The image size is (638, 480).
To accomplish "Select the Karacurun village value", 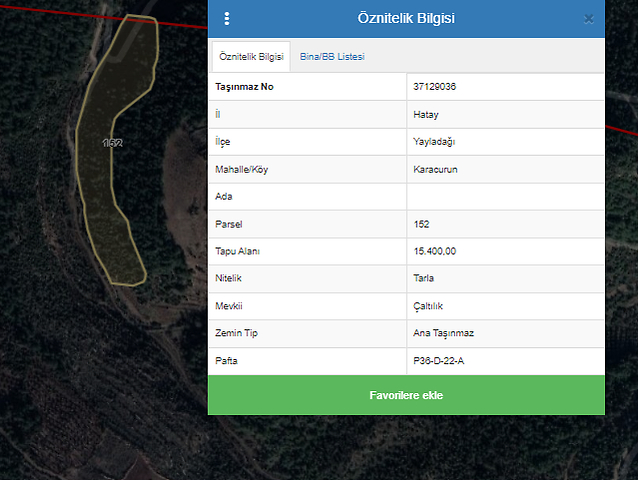I will click(435, 170).
